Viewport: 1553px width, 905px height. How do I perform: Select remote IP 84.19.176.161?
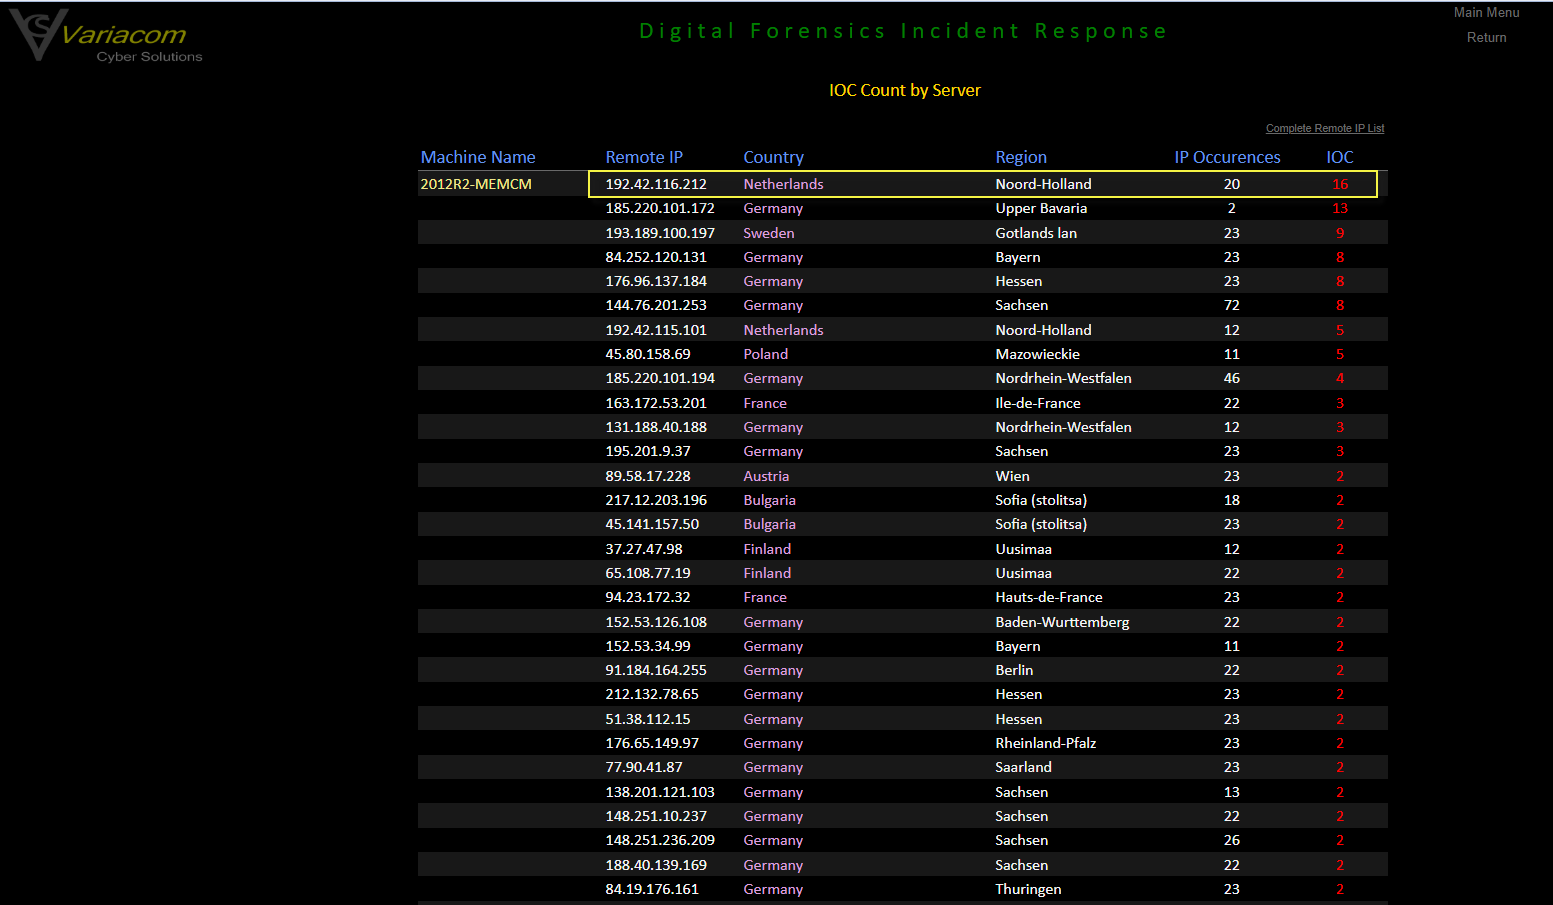[x=652, y=889]
